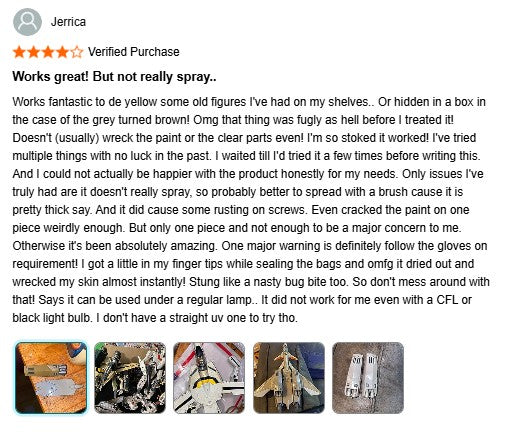
Task: Click Jerrica's gray profile avatar icon
Action: pos(27,22)
